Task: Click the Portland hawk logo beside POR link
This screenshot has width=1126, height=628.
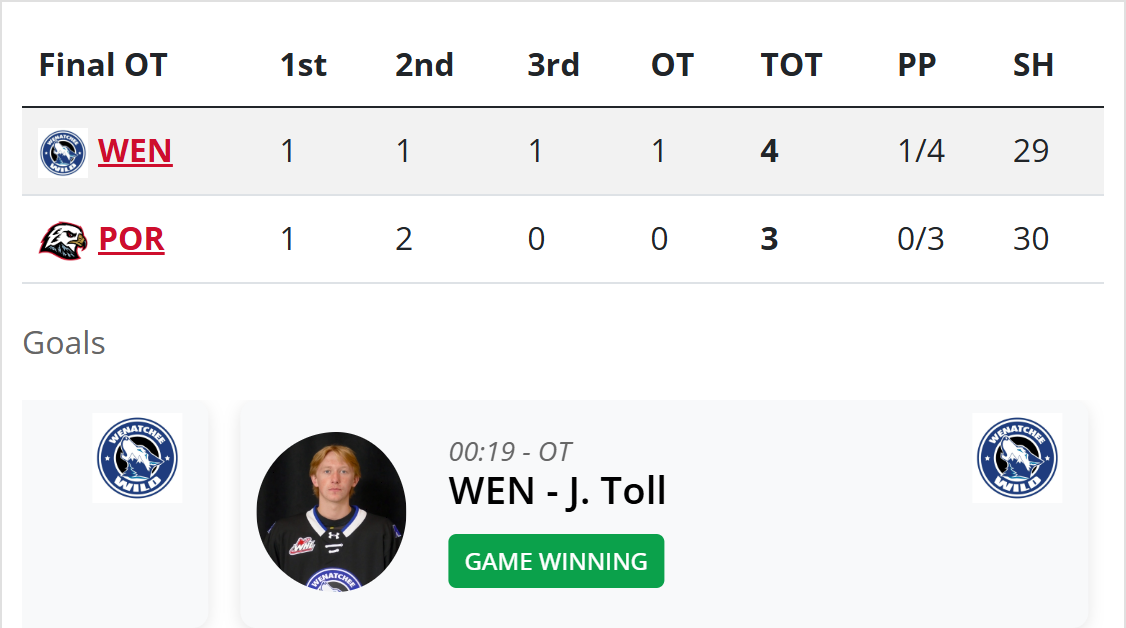Action: pyautogui.click(x=62, y=240)
